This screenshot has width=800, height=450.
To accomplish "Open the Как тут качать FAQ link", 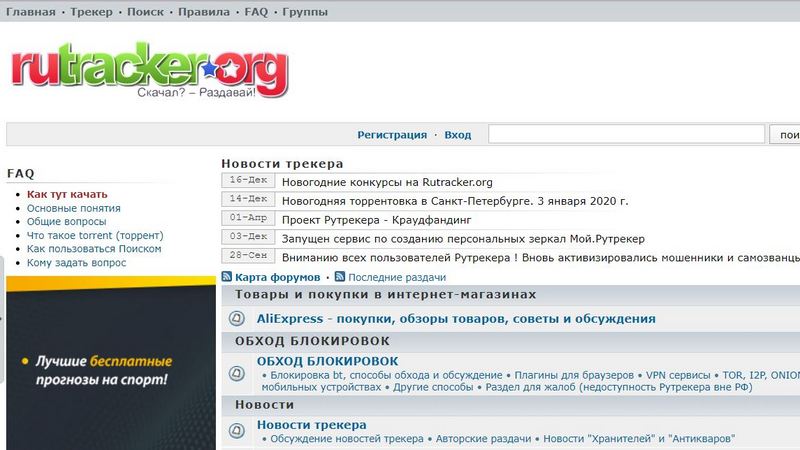I will tap(67, 194).
